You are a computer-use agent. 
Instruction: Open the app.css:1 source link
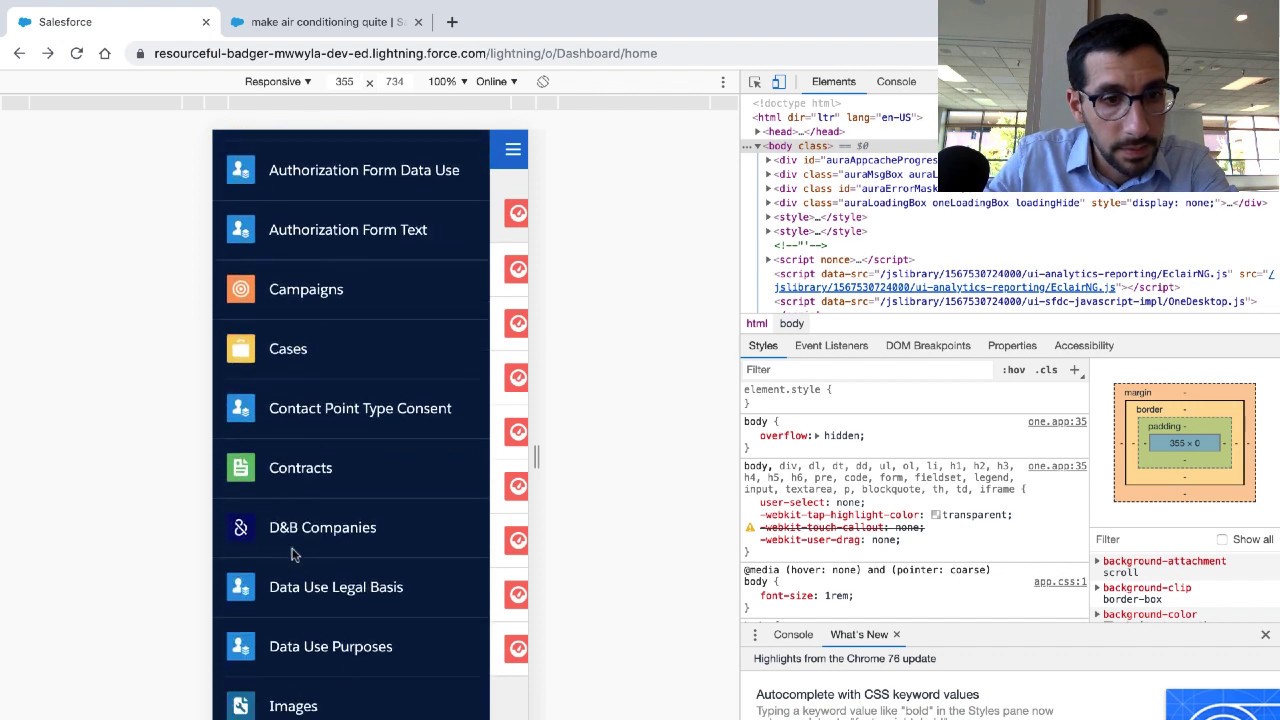pyautogui.click(x=1060, y=582)
